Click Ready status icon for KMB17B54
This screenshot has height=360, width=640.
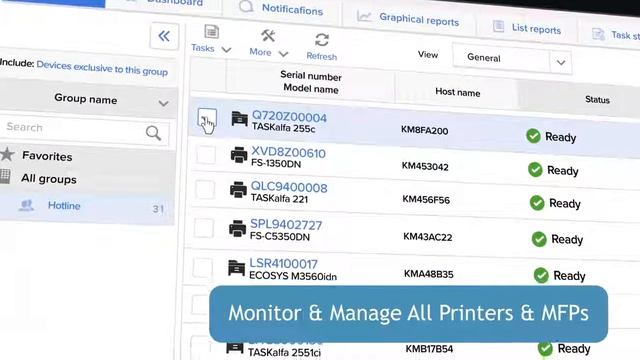545,348
